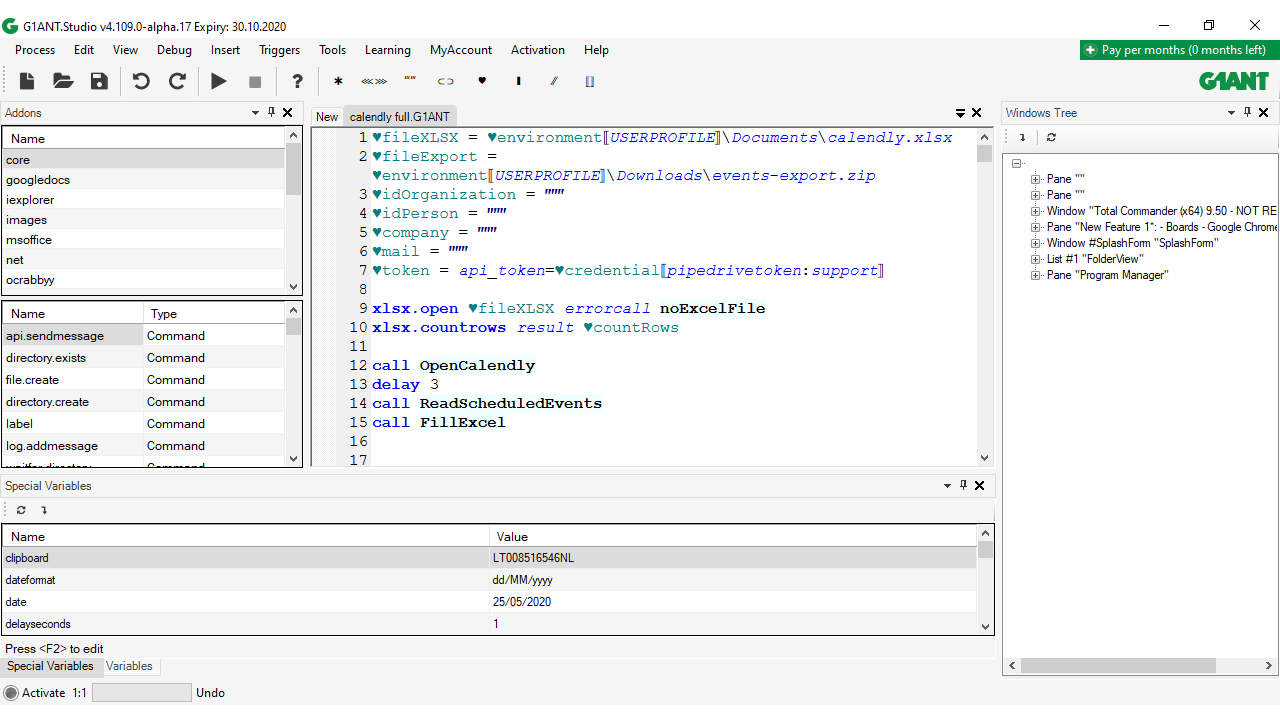Insert the double quotes snippet
Image resolution: width=1280 pixels, height=720 pixels.
point(410,81)
